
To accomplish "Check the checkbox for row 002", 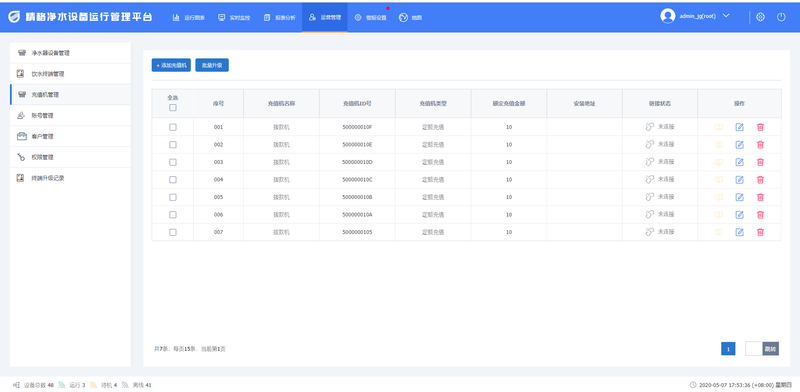I will click(173, 145).
